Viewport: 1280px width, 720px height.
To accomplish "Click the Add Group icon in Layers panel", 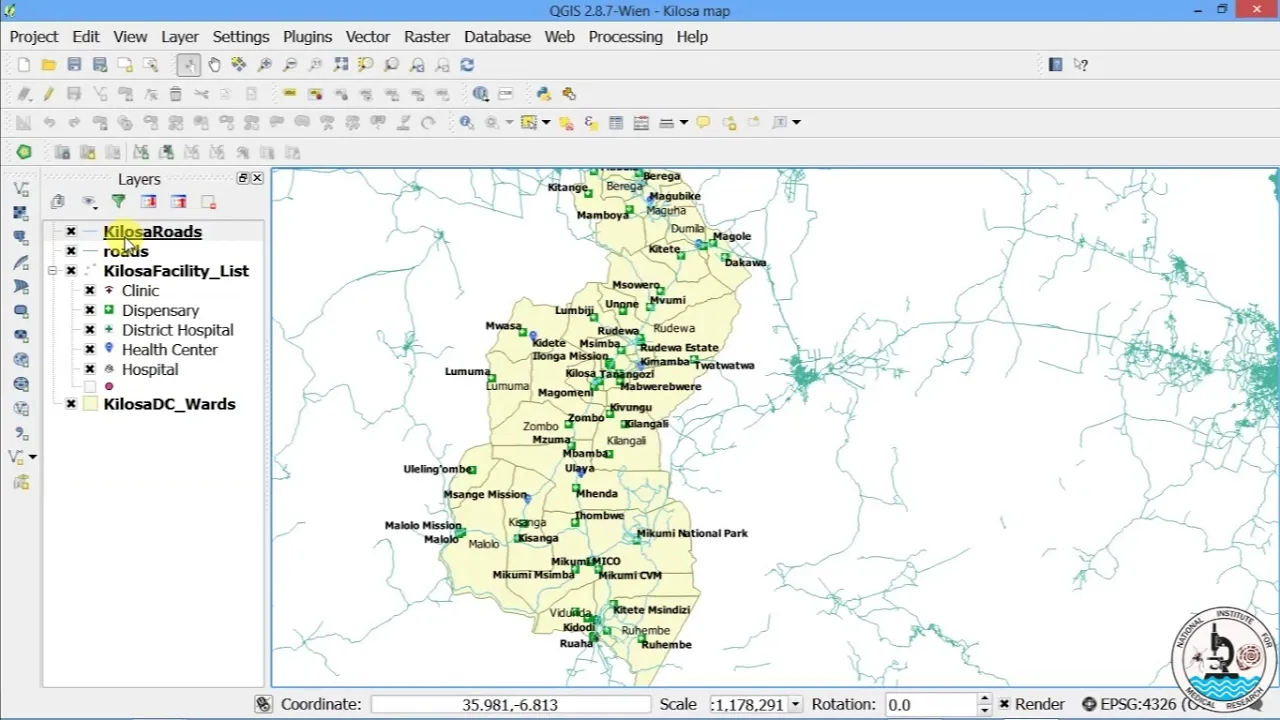I will [57, 202].
